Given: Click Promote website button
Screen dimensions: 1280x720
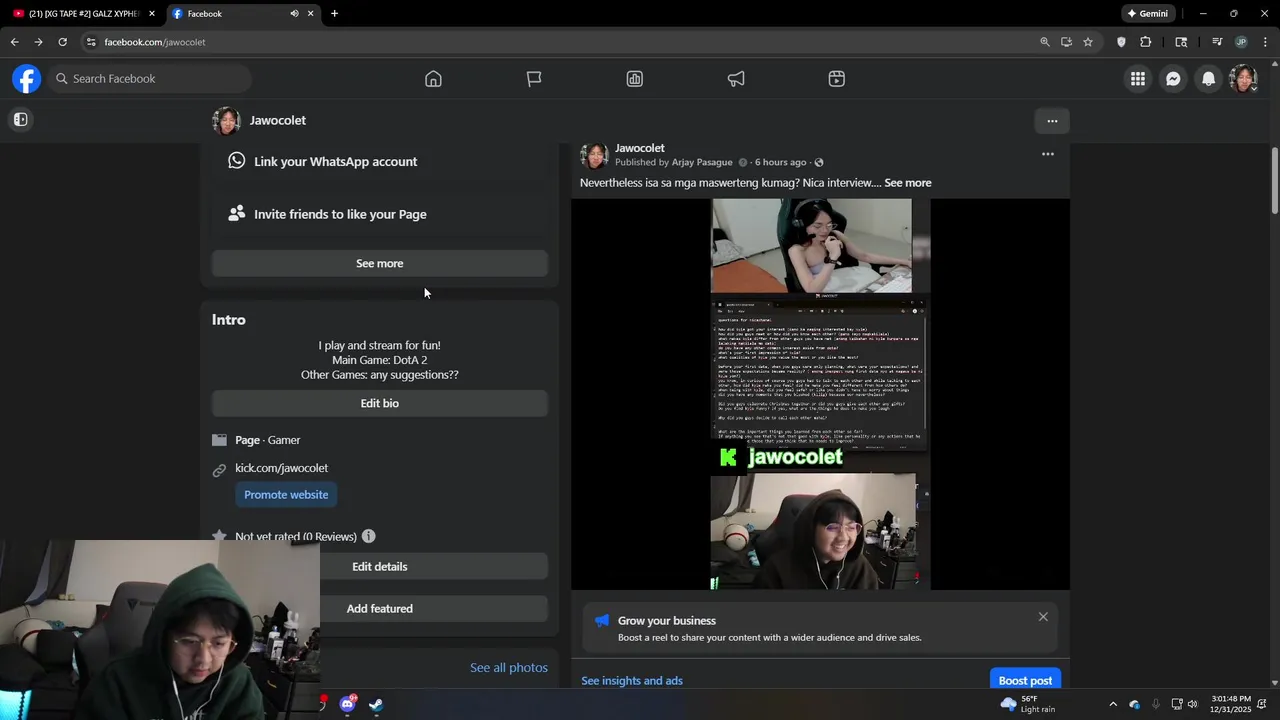Looking at the screenshot, I should pos(286,495).
